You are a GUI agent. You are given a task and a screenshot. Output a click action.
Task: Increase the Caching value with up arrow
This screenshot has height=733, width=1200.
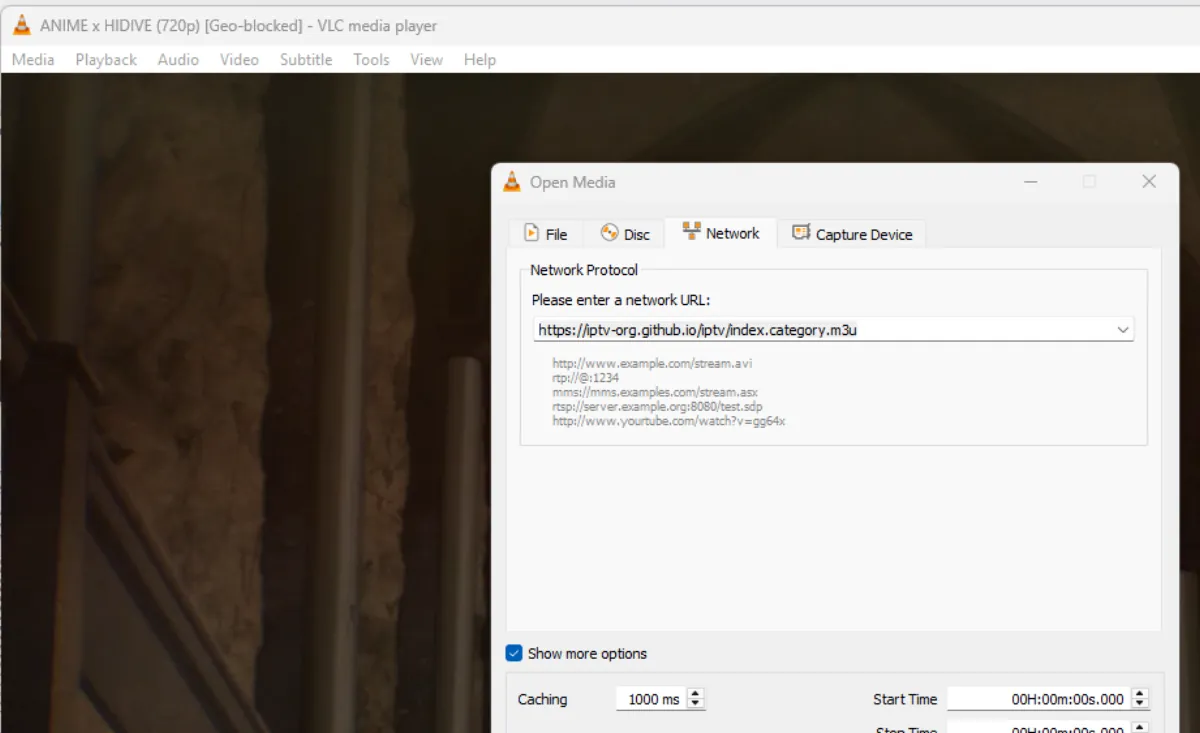[696, 694]
